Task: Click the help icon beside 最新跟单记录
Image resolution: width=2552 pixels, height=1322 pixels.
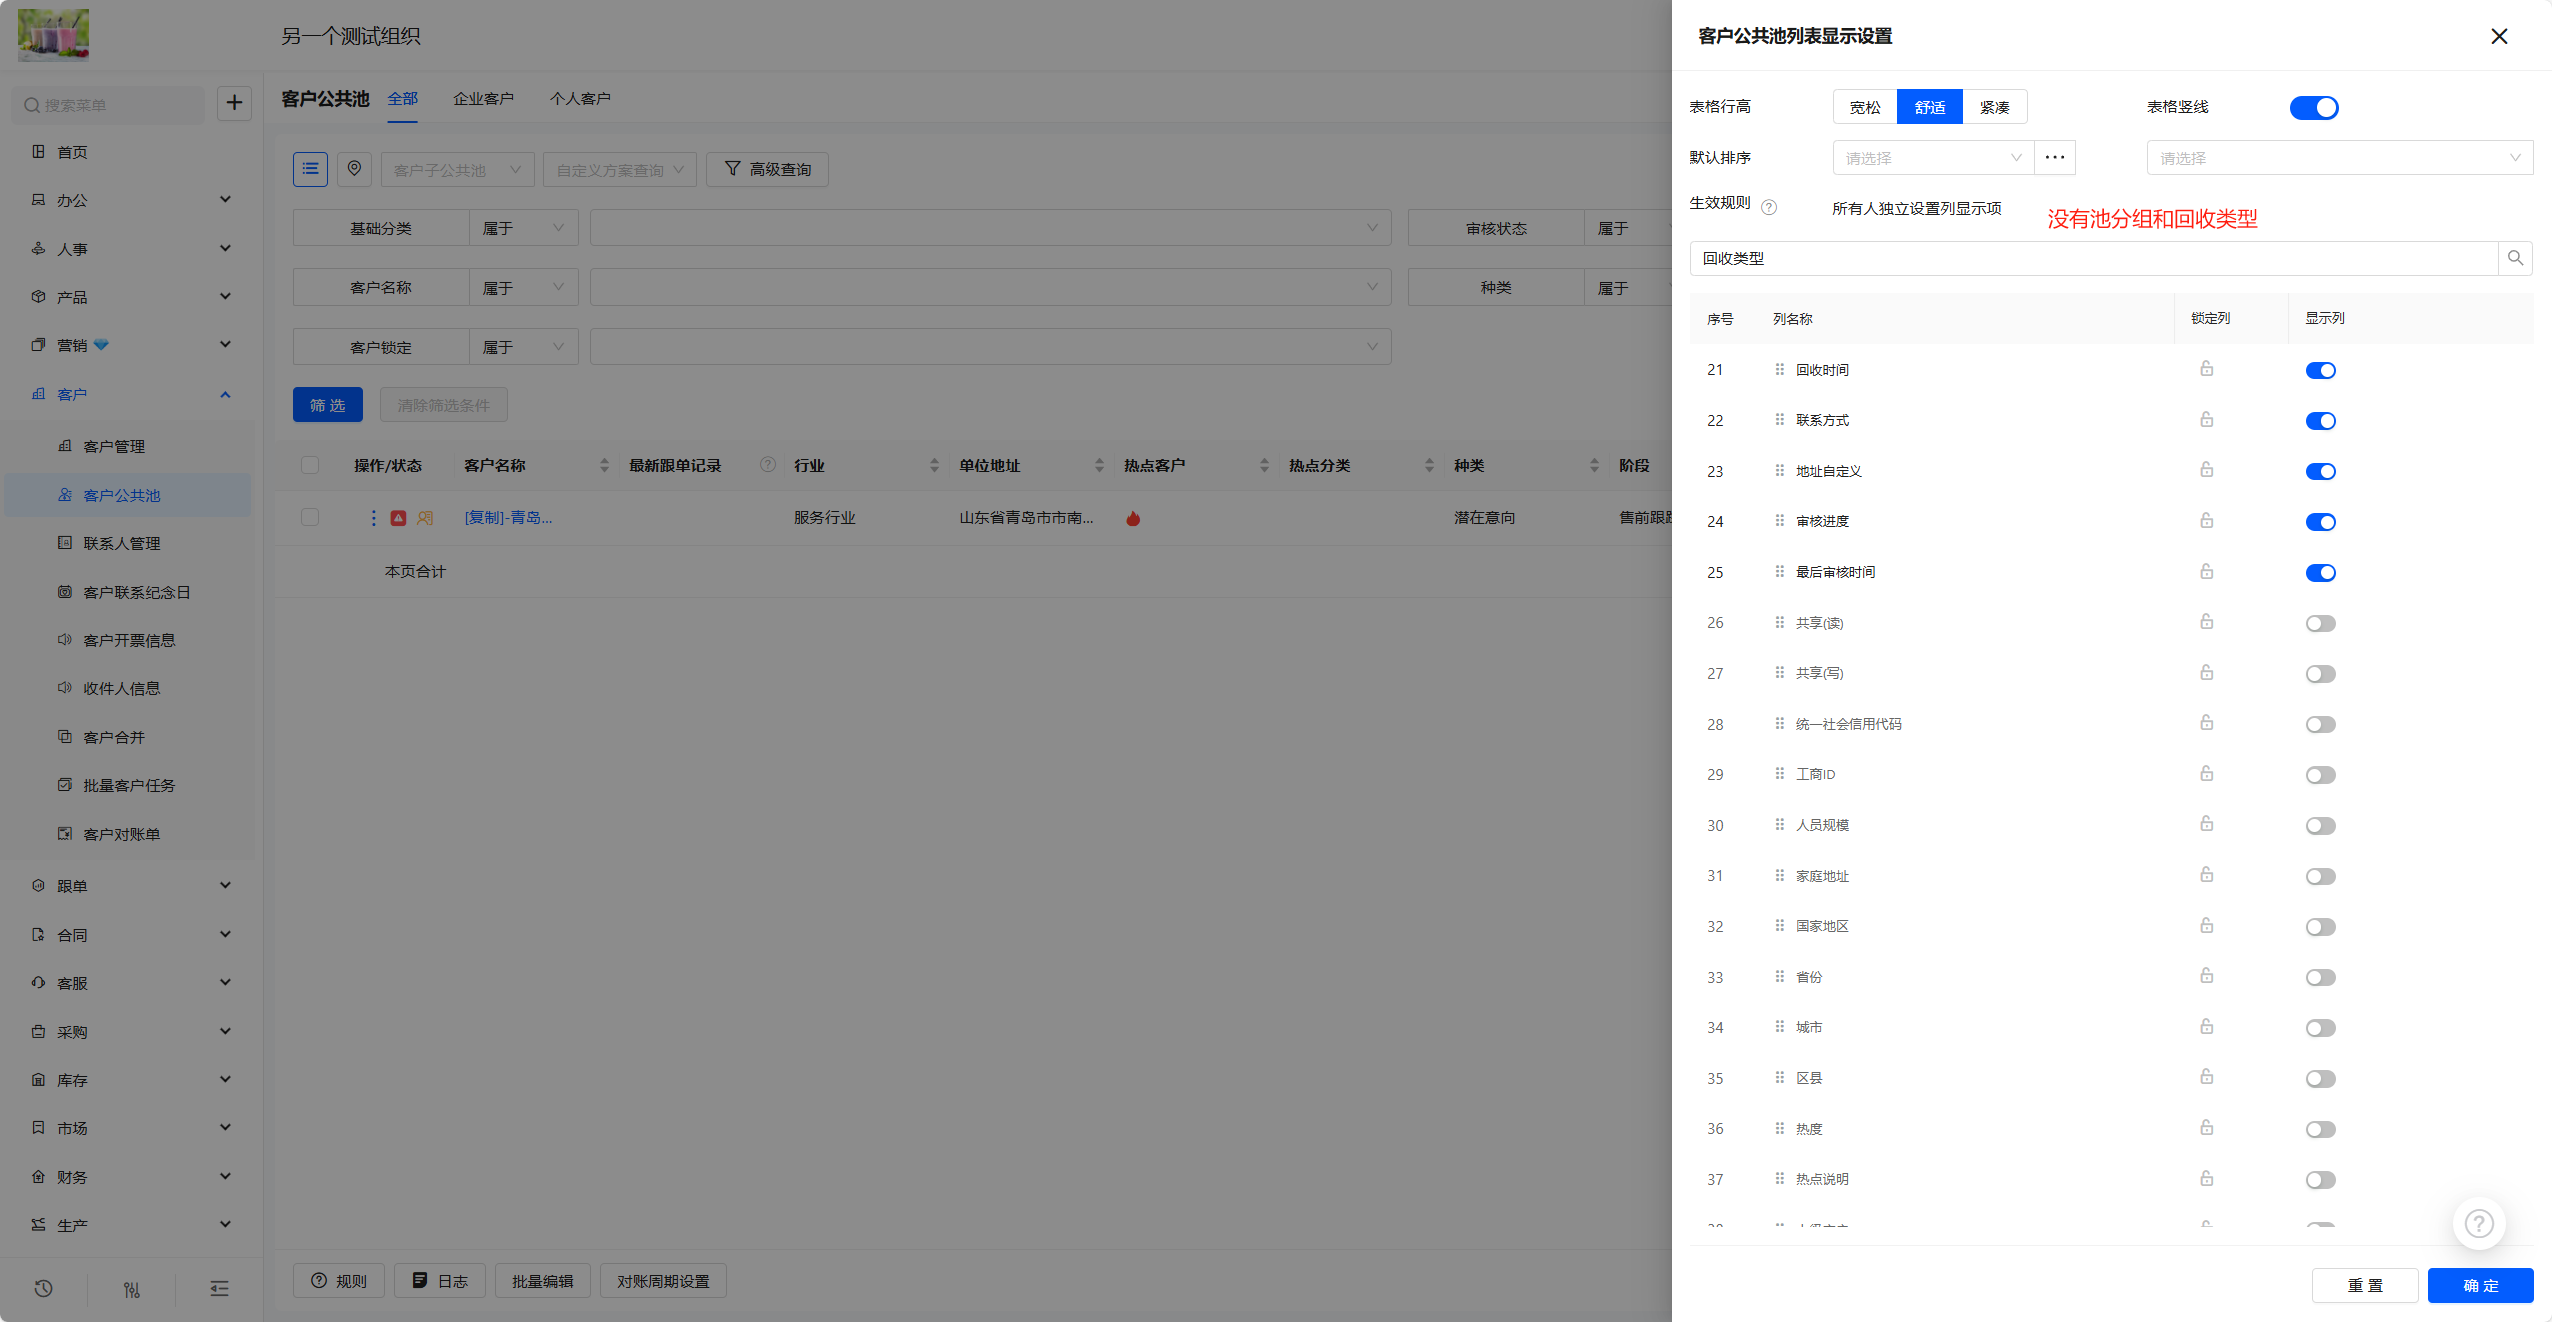Action: click(x=767, y=465)
